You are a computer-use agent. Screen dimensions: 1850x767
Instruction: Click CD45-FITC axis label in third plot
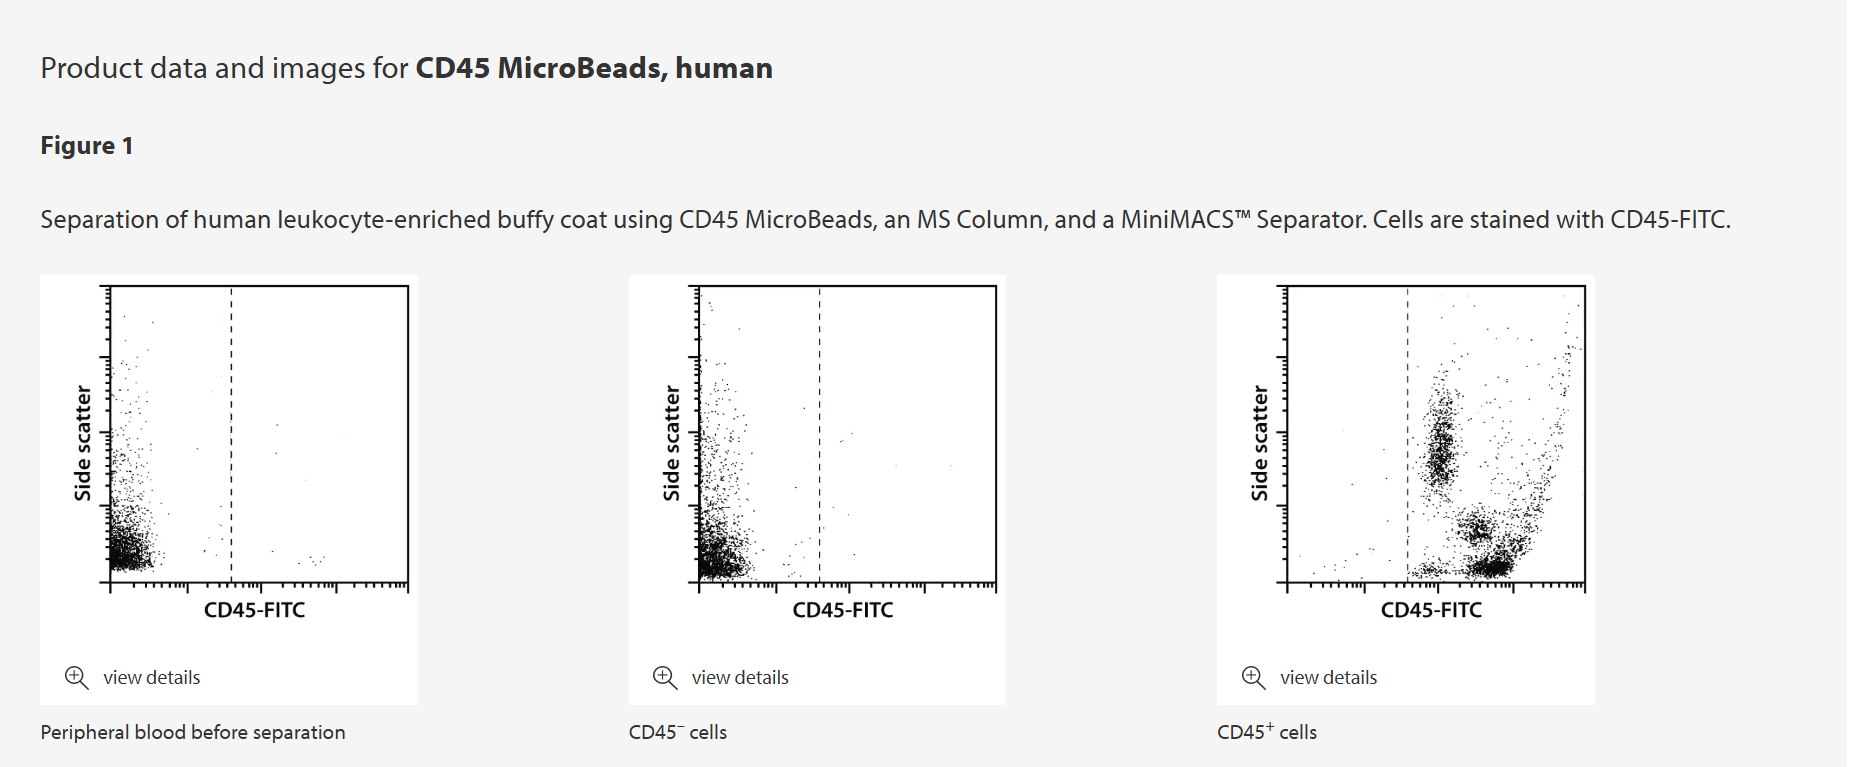click(1431, 610)
